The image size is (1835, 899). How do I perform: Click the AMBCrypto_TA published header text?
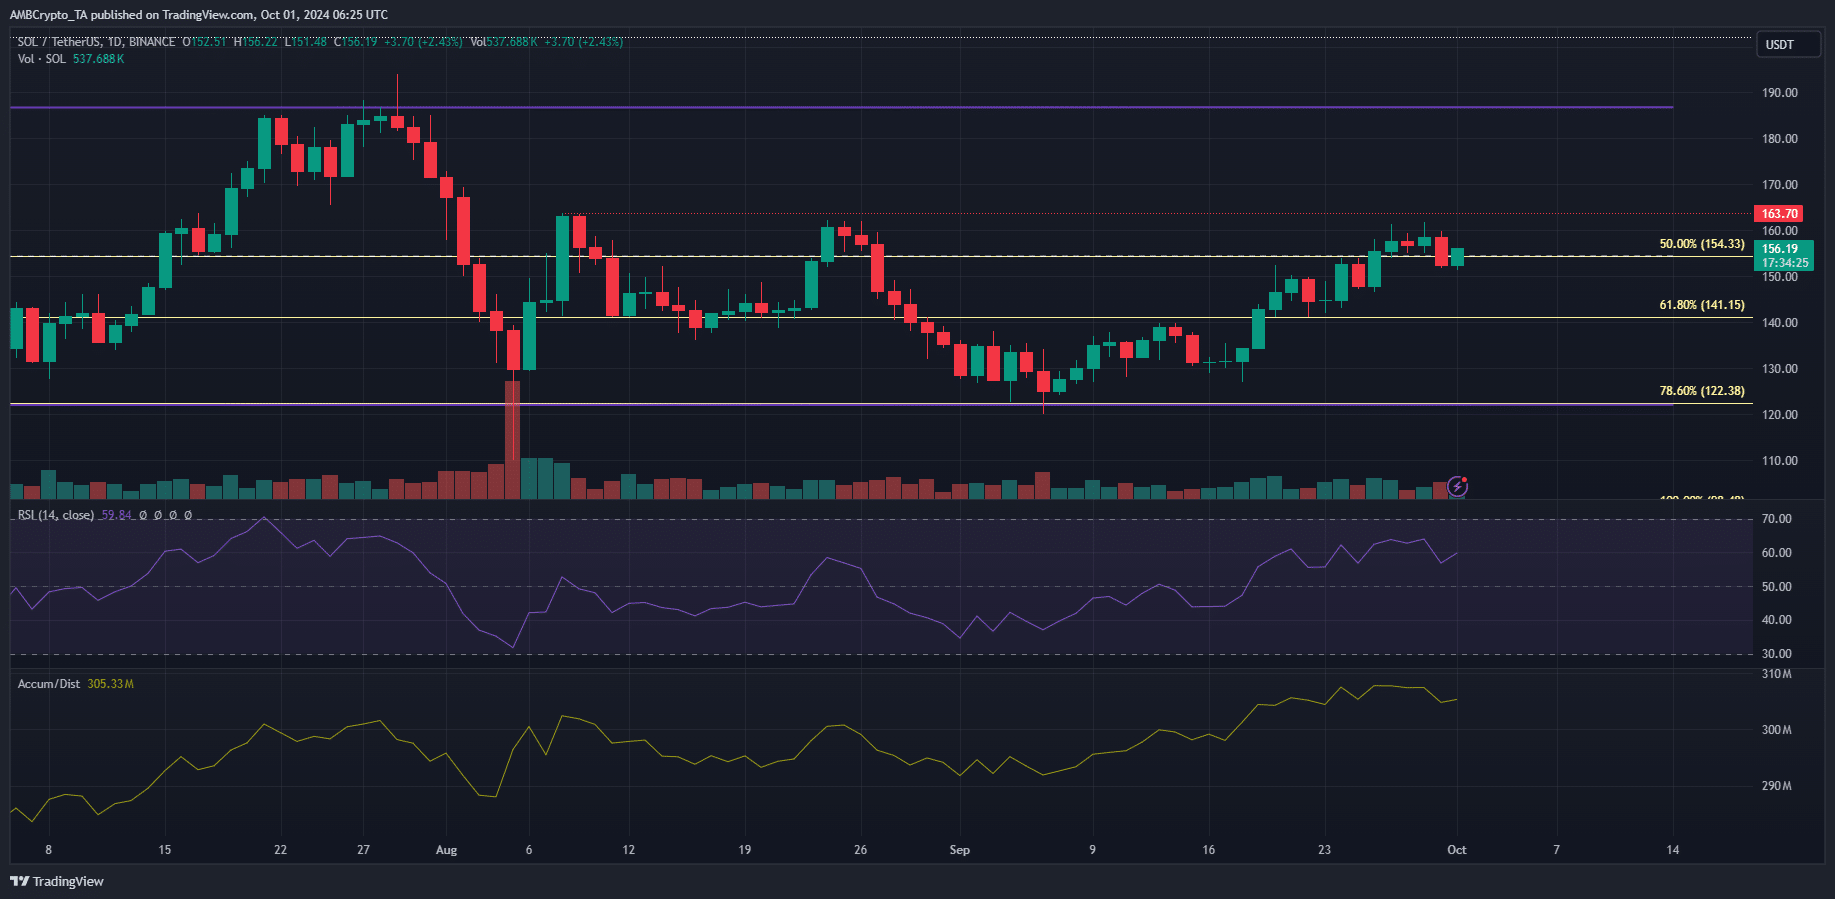tap(199, 15)
